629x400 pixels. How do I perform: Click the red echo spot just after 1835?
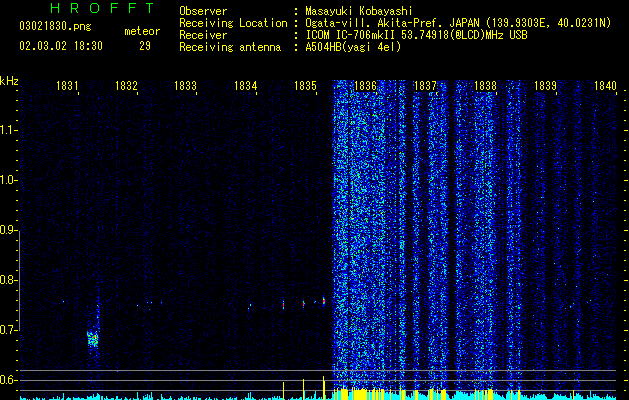pyautogui.click(x=323, y=301)
